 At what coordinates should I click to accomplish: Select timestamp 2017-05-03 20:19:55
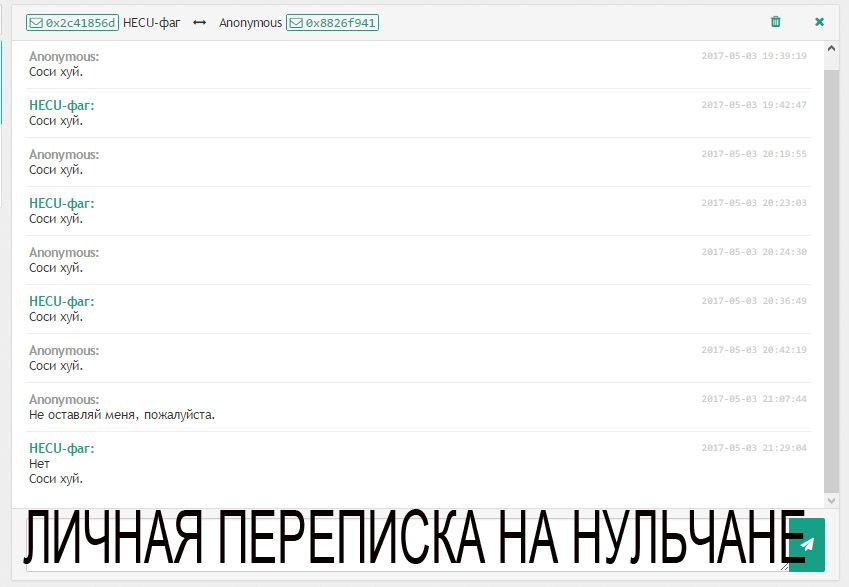pos(754,154)
